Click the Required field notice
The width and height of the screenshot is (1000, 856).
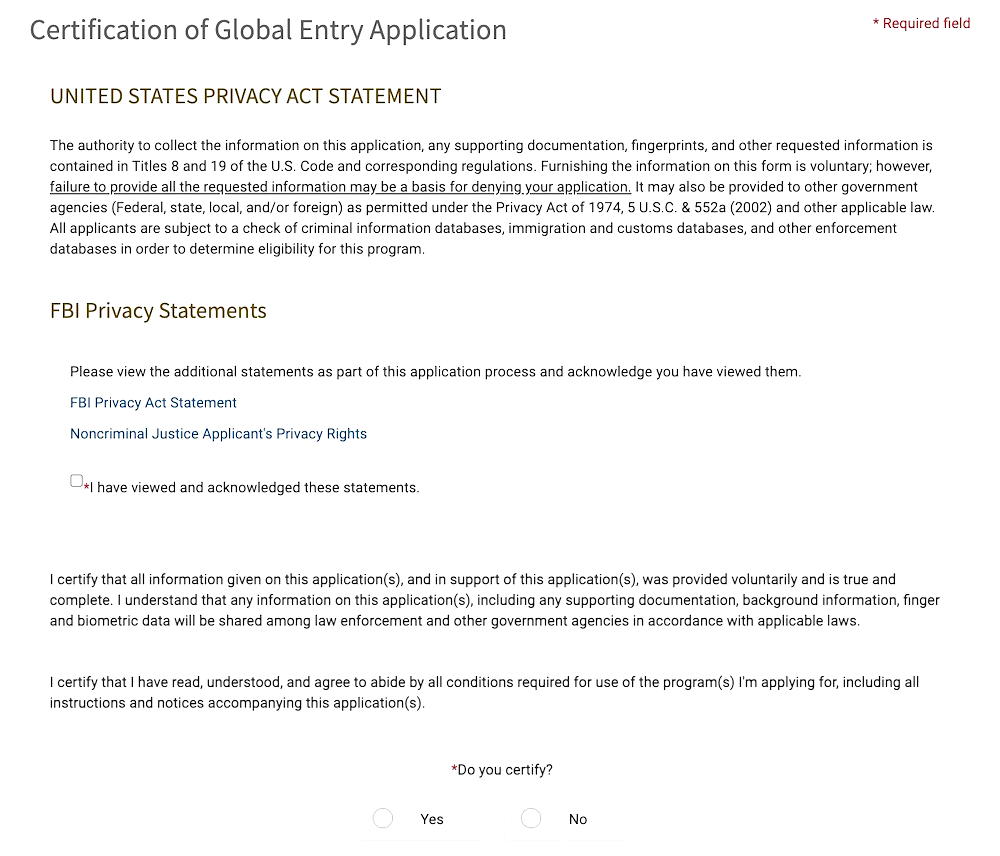click(921, 23)
